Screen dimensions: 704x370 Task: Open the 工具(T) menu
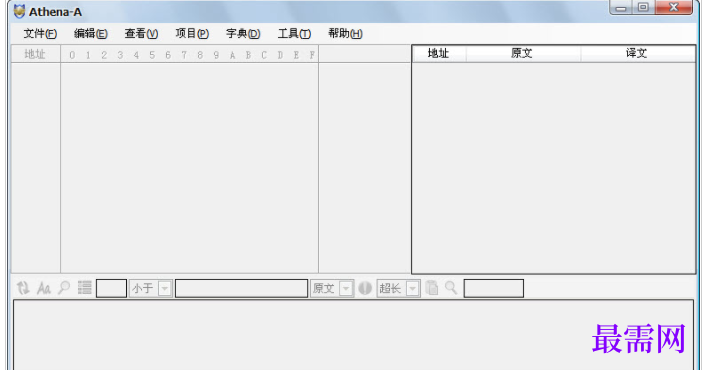point(294,34)
